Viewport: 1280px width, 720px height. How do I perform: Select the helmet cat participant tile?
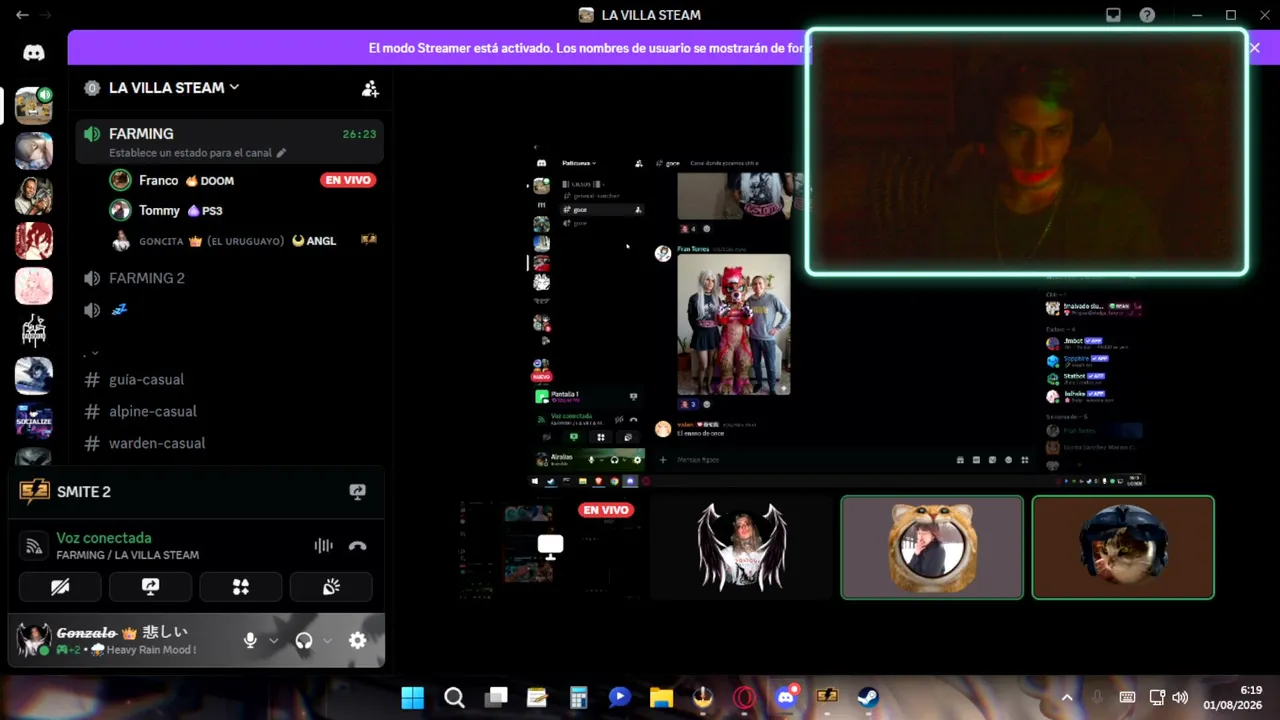click(1123, 547)
